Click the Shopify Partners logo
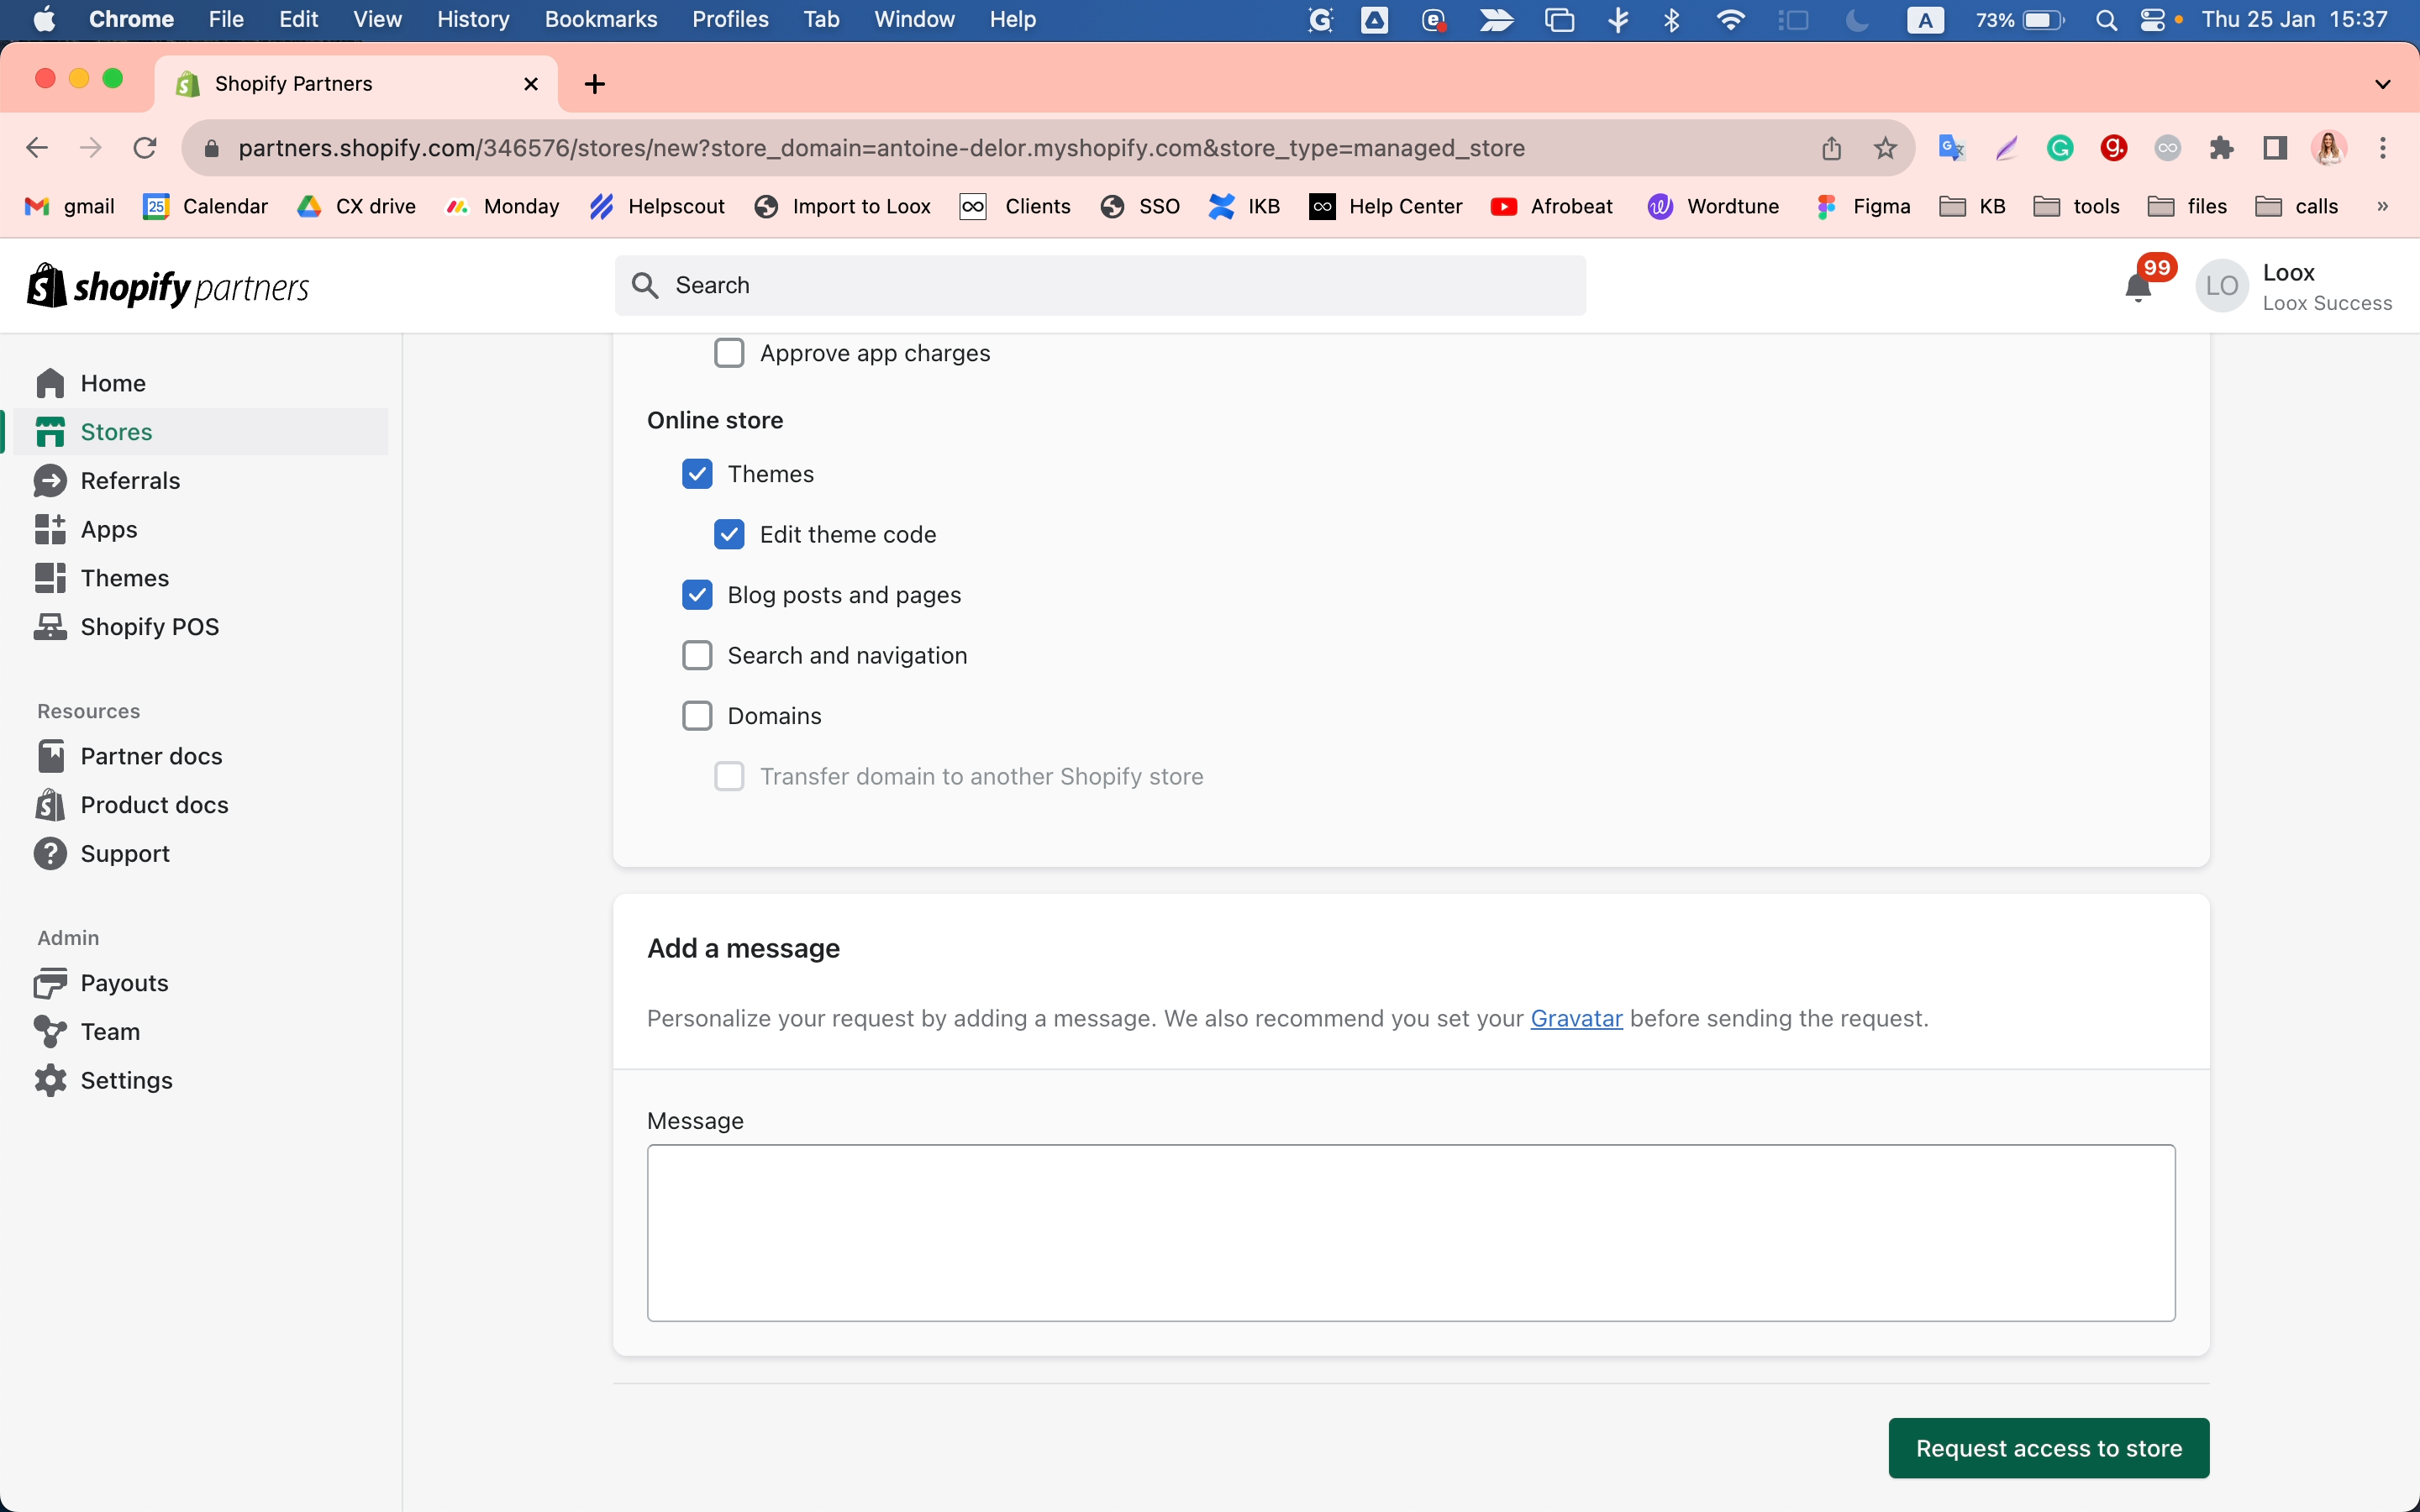Image resolution: width=2420 pixels, height=1512 pixels. [168, 287]
